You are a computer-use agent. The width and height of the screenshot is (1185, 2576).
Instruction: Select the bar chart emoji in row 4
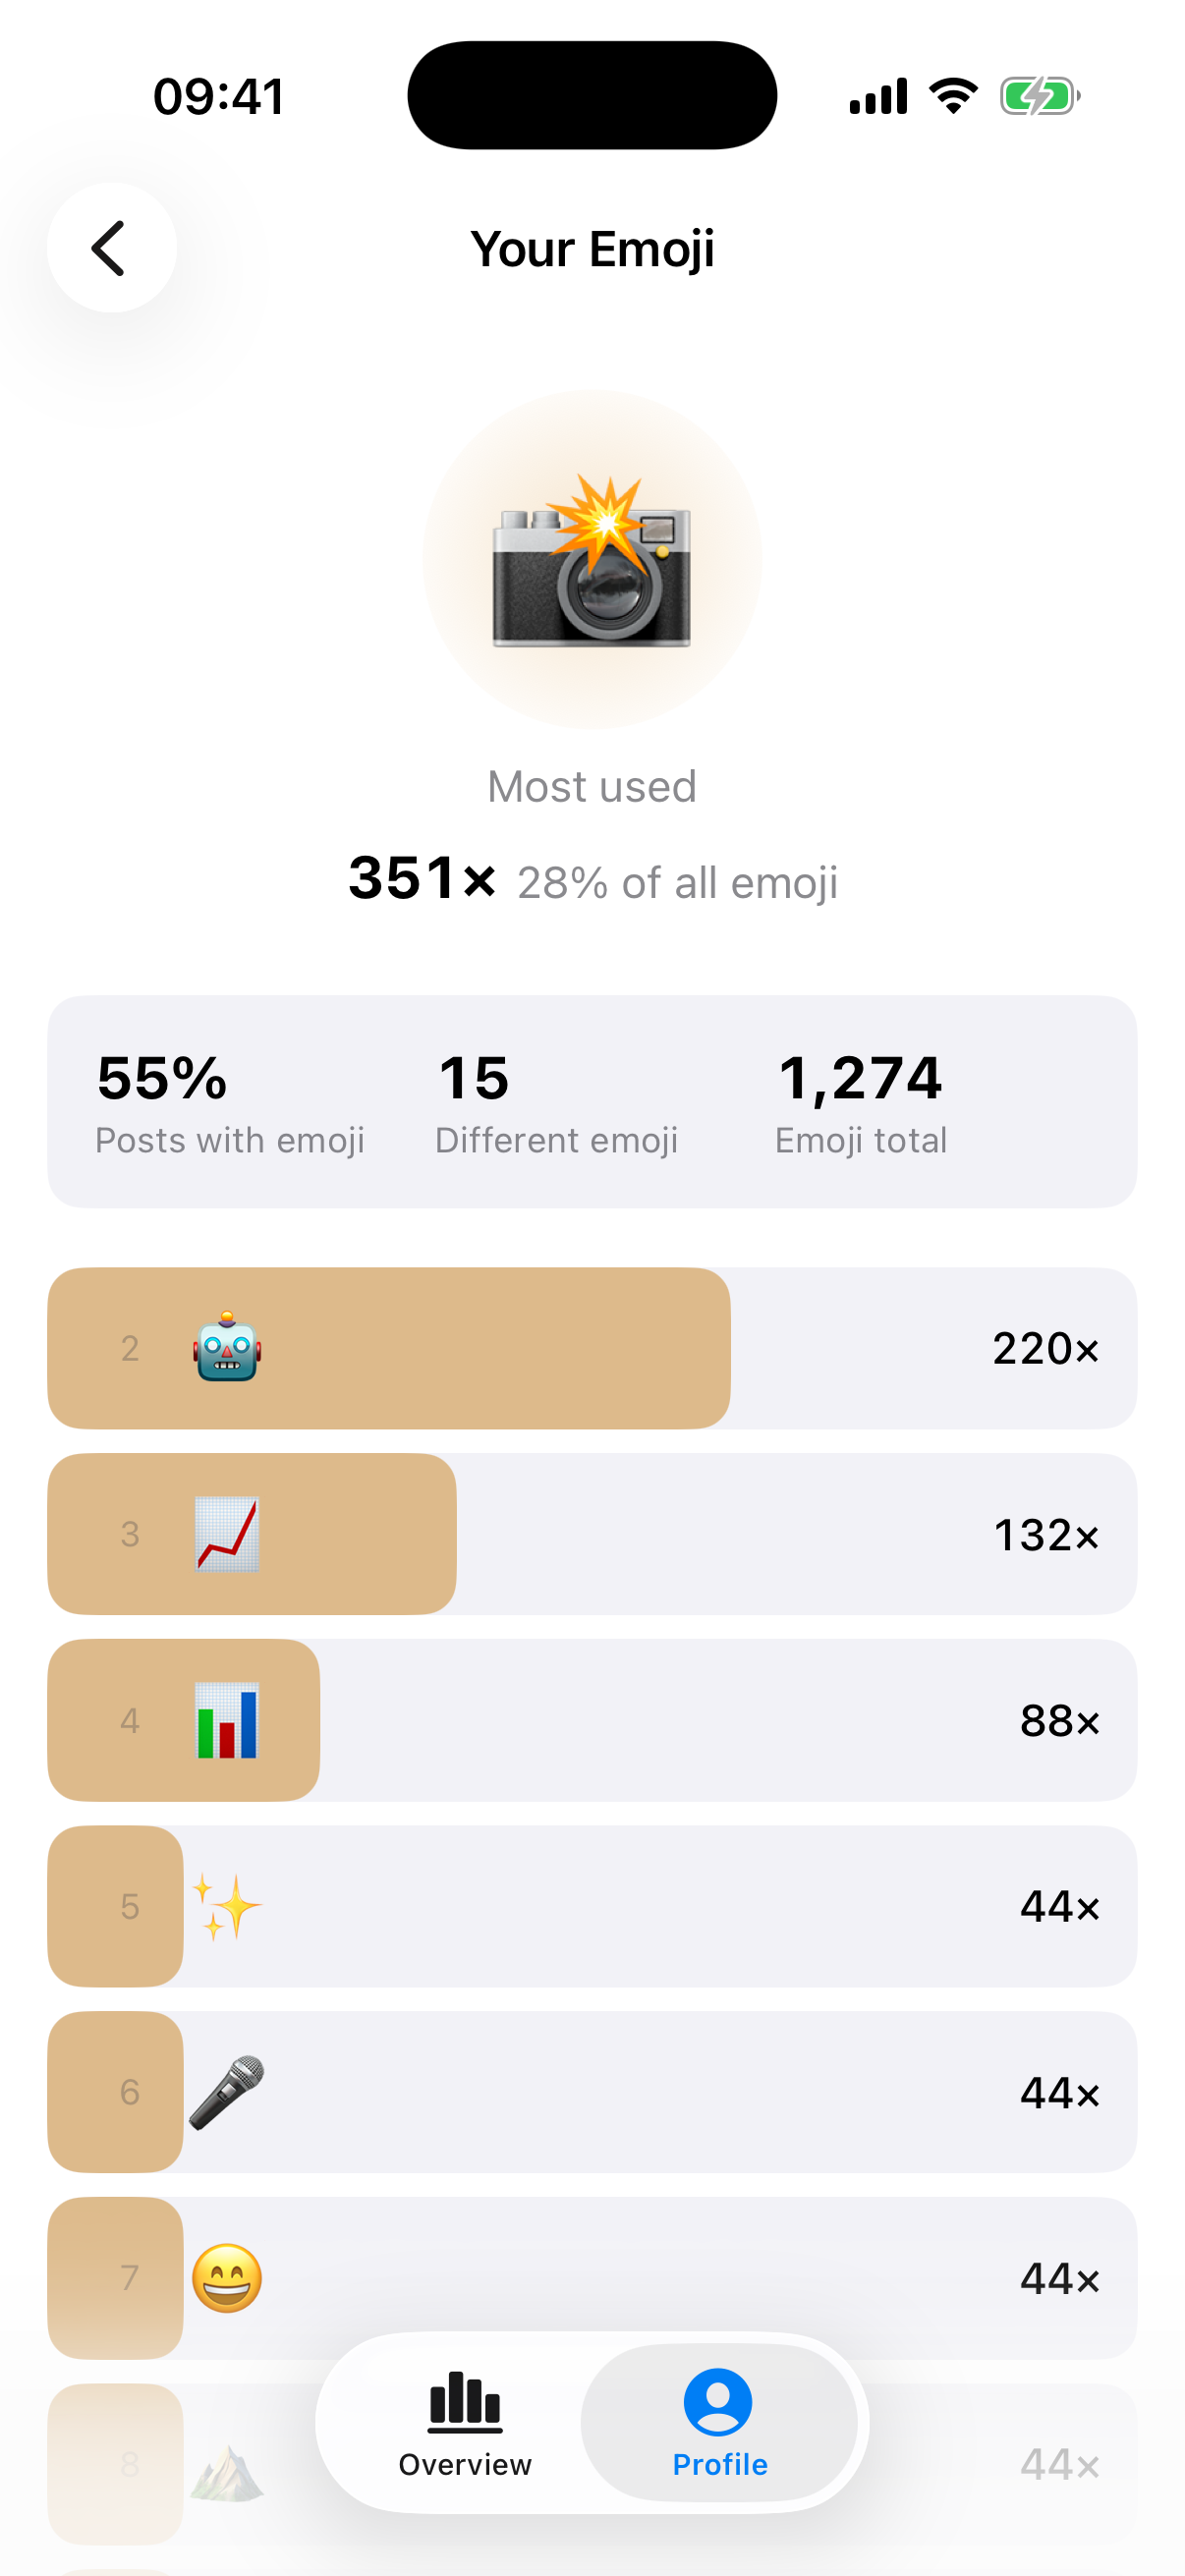click(x=227, y=1720)
